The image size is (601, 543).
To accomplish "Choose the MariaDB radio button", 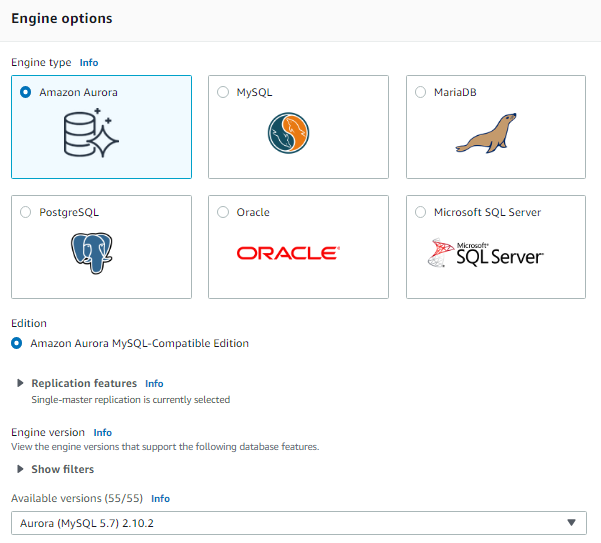I will pos(420,92).
